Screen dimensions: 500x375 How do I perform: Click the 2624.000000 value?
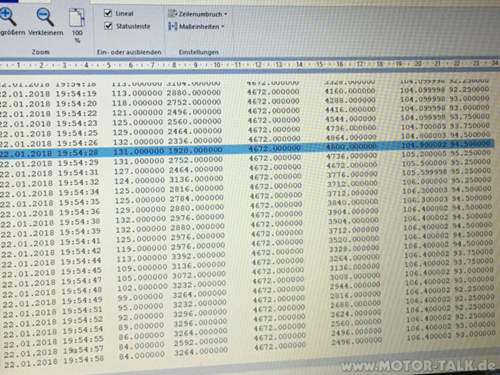click(x=356, y=314)
